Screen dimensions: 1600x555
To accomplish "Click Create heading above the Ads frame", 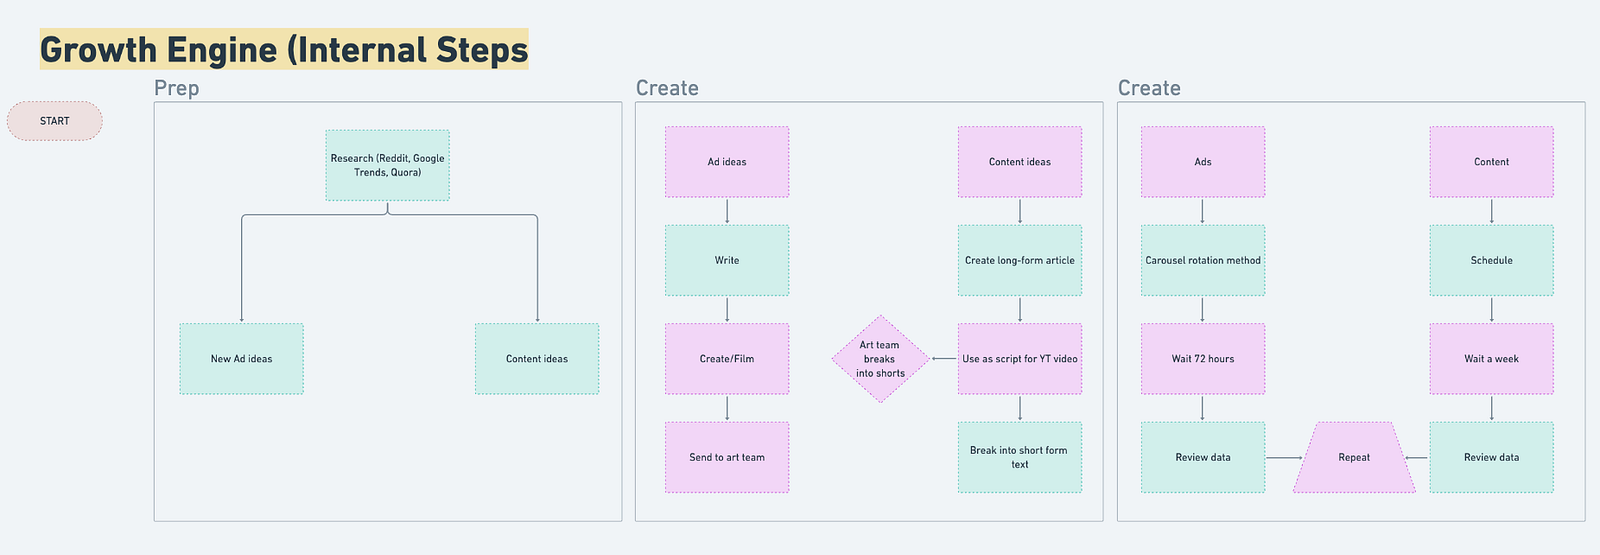I will tap(1149, 88).
